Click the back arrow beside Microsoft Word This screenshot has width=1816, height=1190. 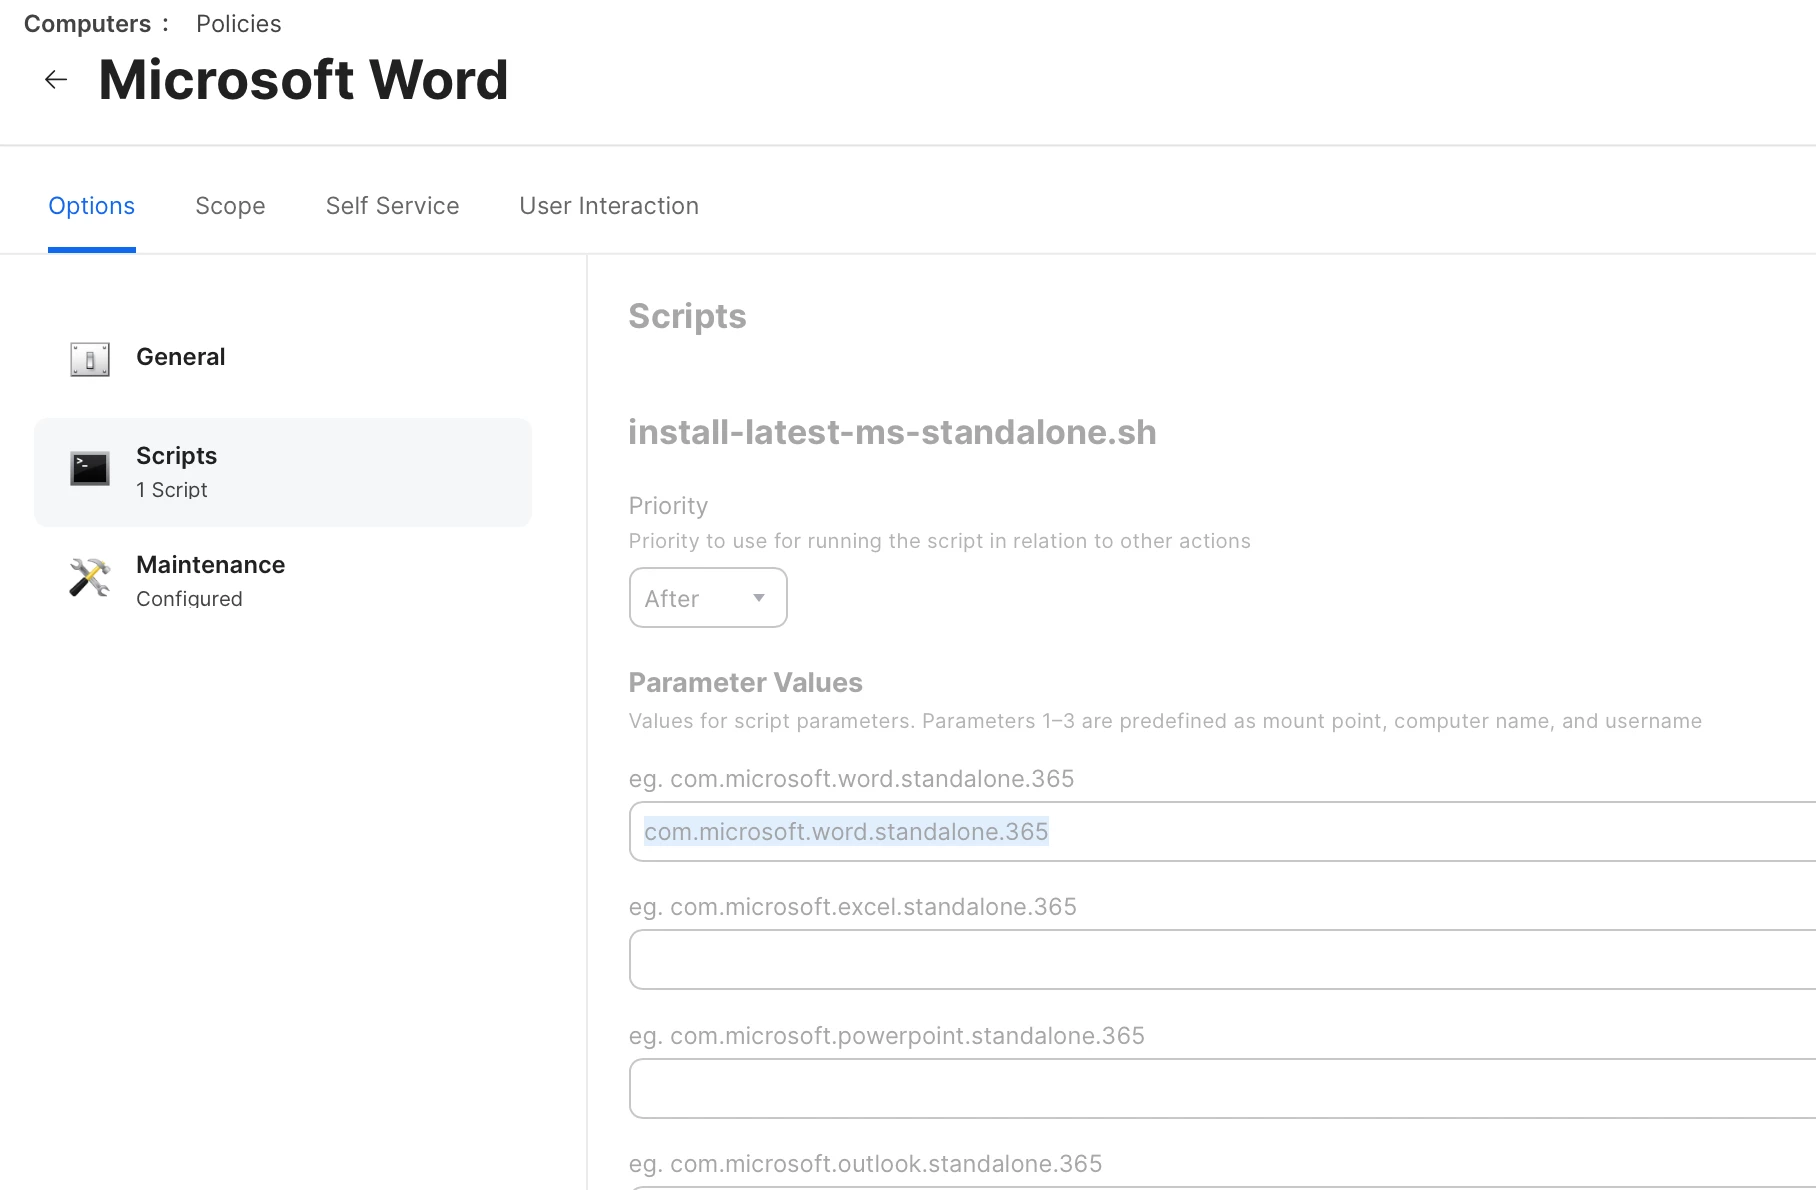point(56,80)
